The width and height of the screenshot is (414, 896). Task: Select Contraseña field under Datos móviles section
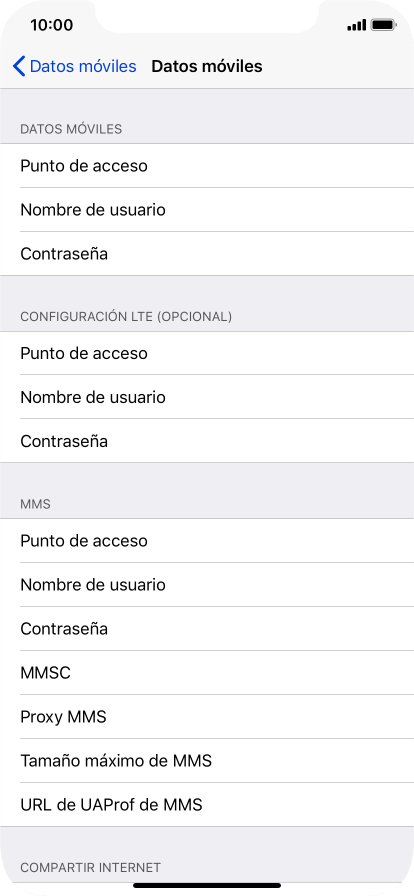(x=207, y=254)
